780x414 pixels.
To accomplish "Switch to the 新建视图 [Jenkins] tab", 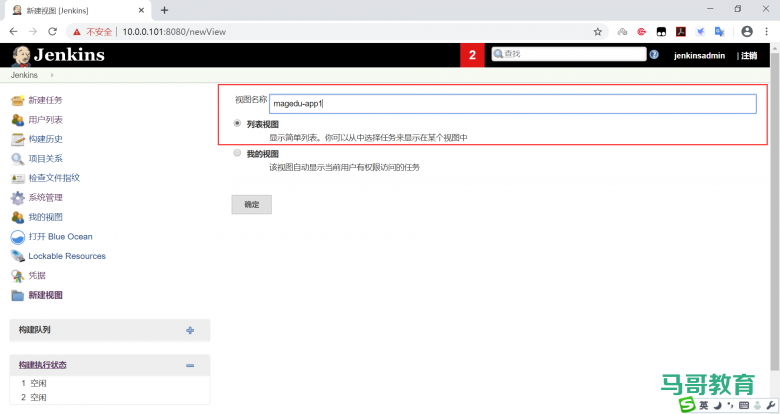I will [77, 10].
